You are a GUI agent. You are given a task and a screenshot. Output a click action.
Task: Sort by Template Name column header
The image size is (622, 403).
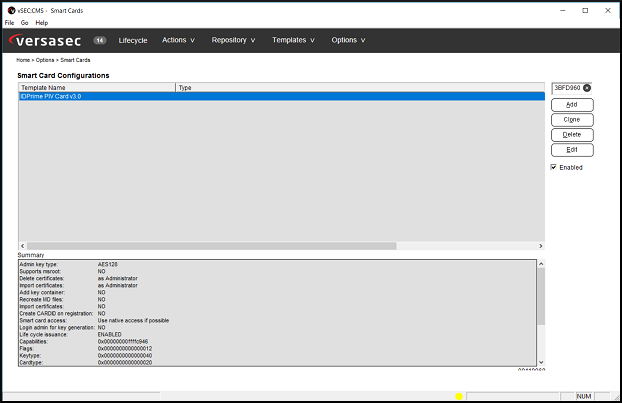97,87
